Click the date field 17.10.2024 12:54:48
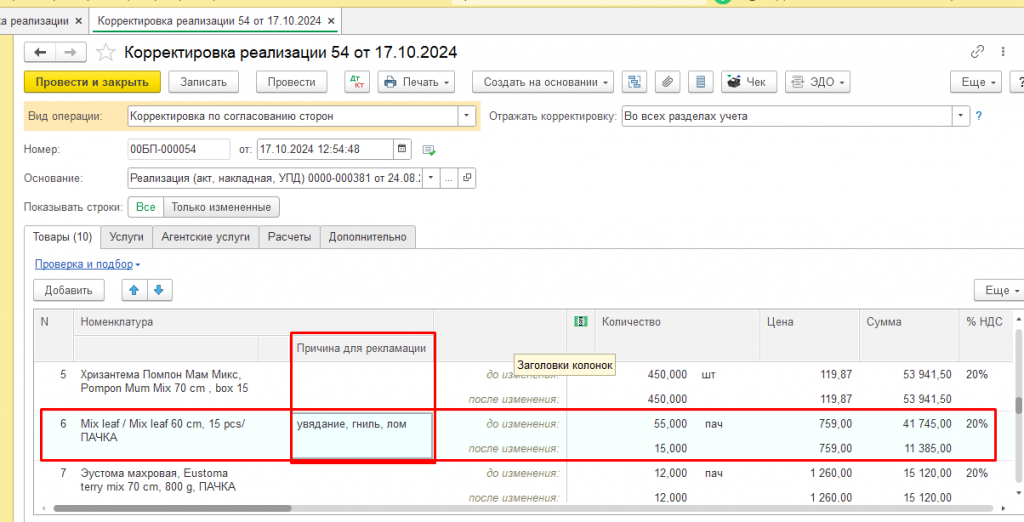 click(x=325, y=149)
